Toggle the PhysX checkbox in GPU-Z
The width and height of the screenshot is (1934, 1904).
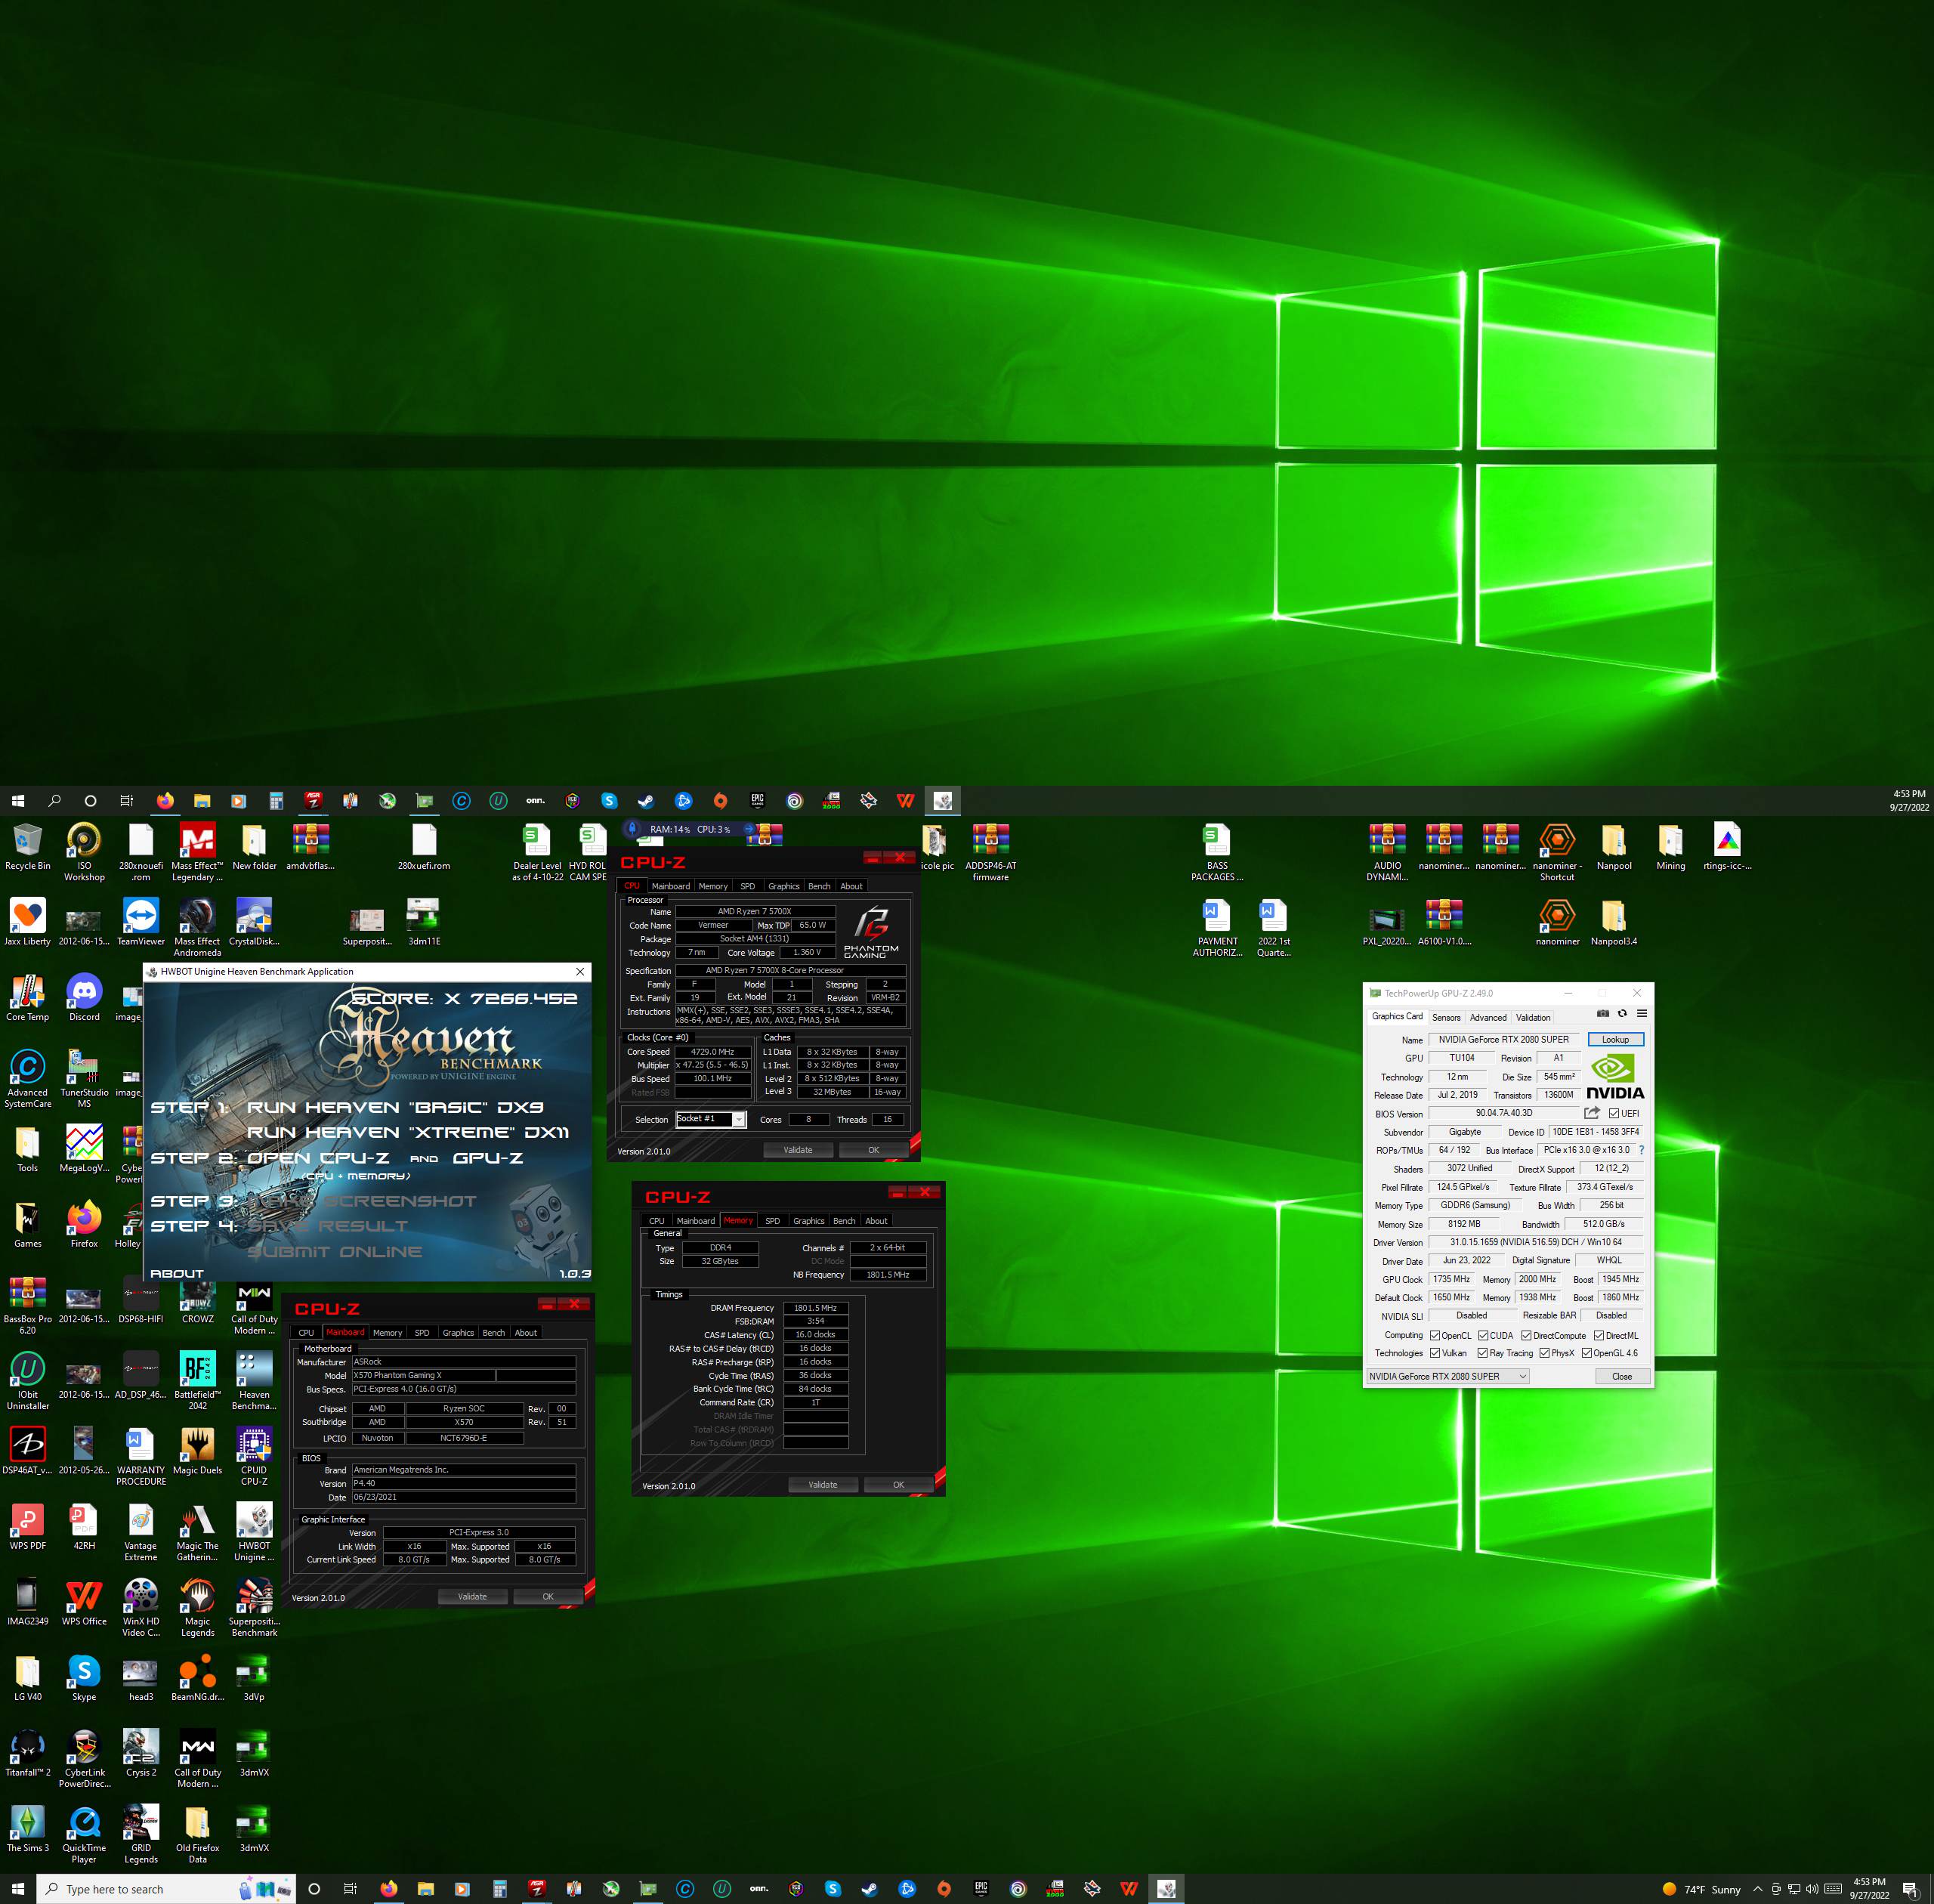(x=1545, y=1353)
